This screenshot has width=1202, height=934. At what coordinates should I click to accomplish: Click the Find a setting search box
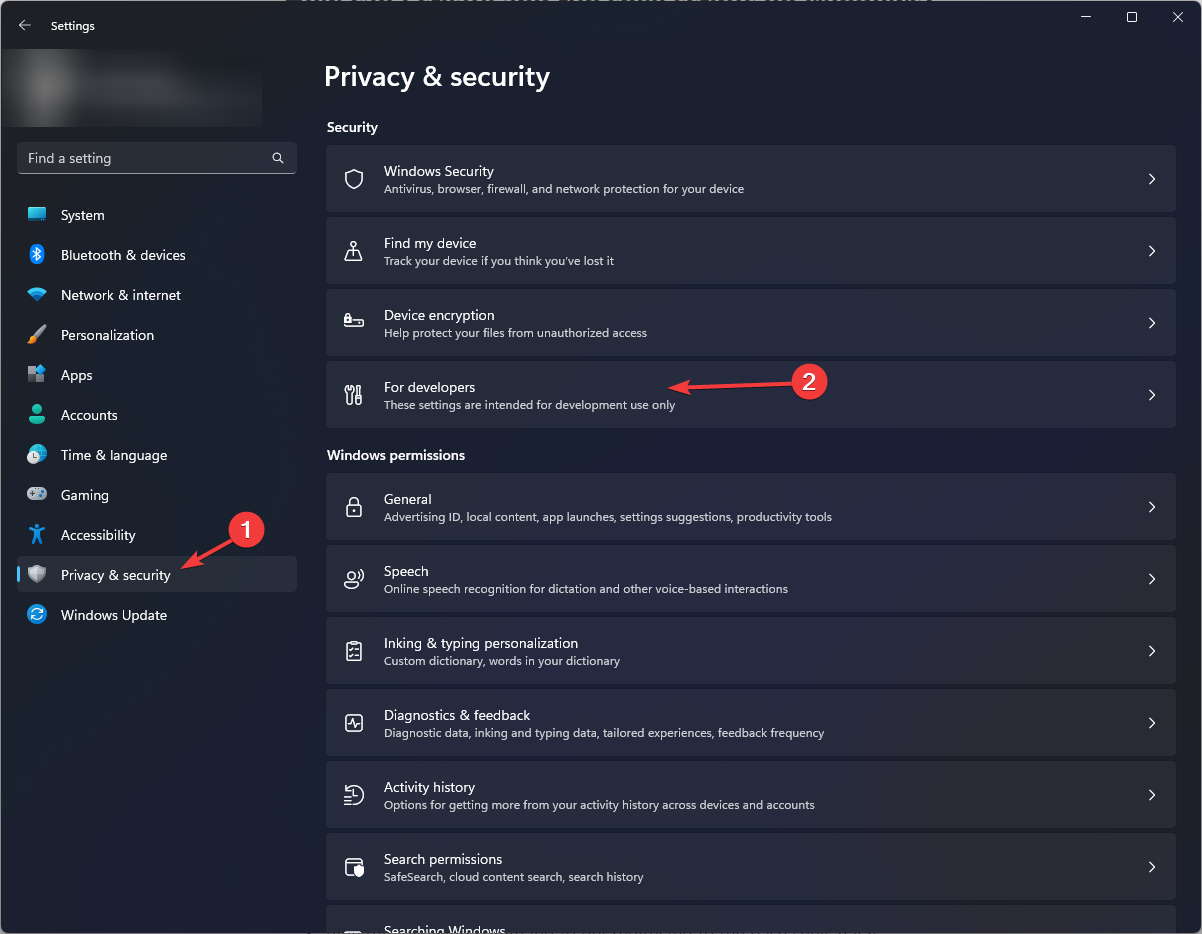(x=156, y=158)
